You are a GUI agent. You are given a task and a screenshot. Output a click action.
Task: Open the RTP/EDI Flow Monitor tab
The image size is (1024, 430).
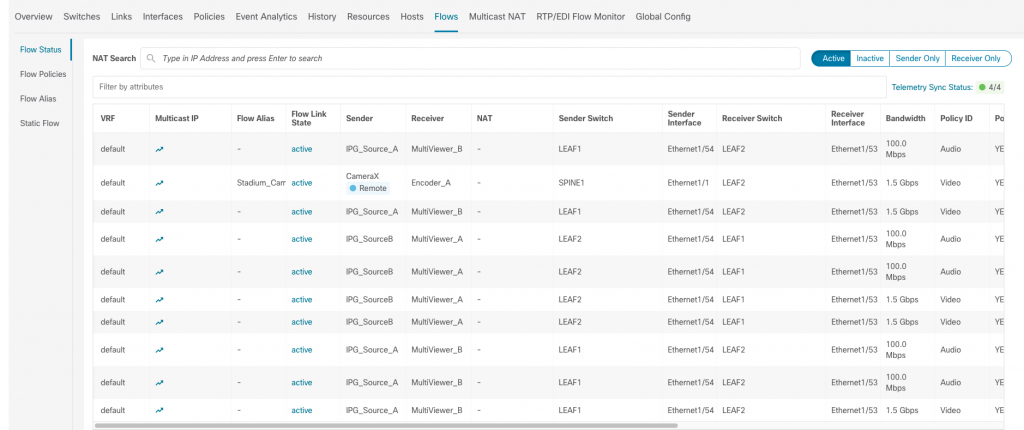click(580, 16)
